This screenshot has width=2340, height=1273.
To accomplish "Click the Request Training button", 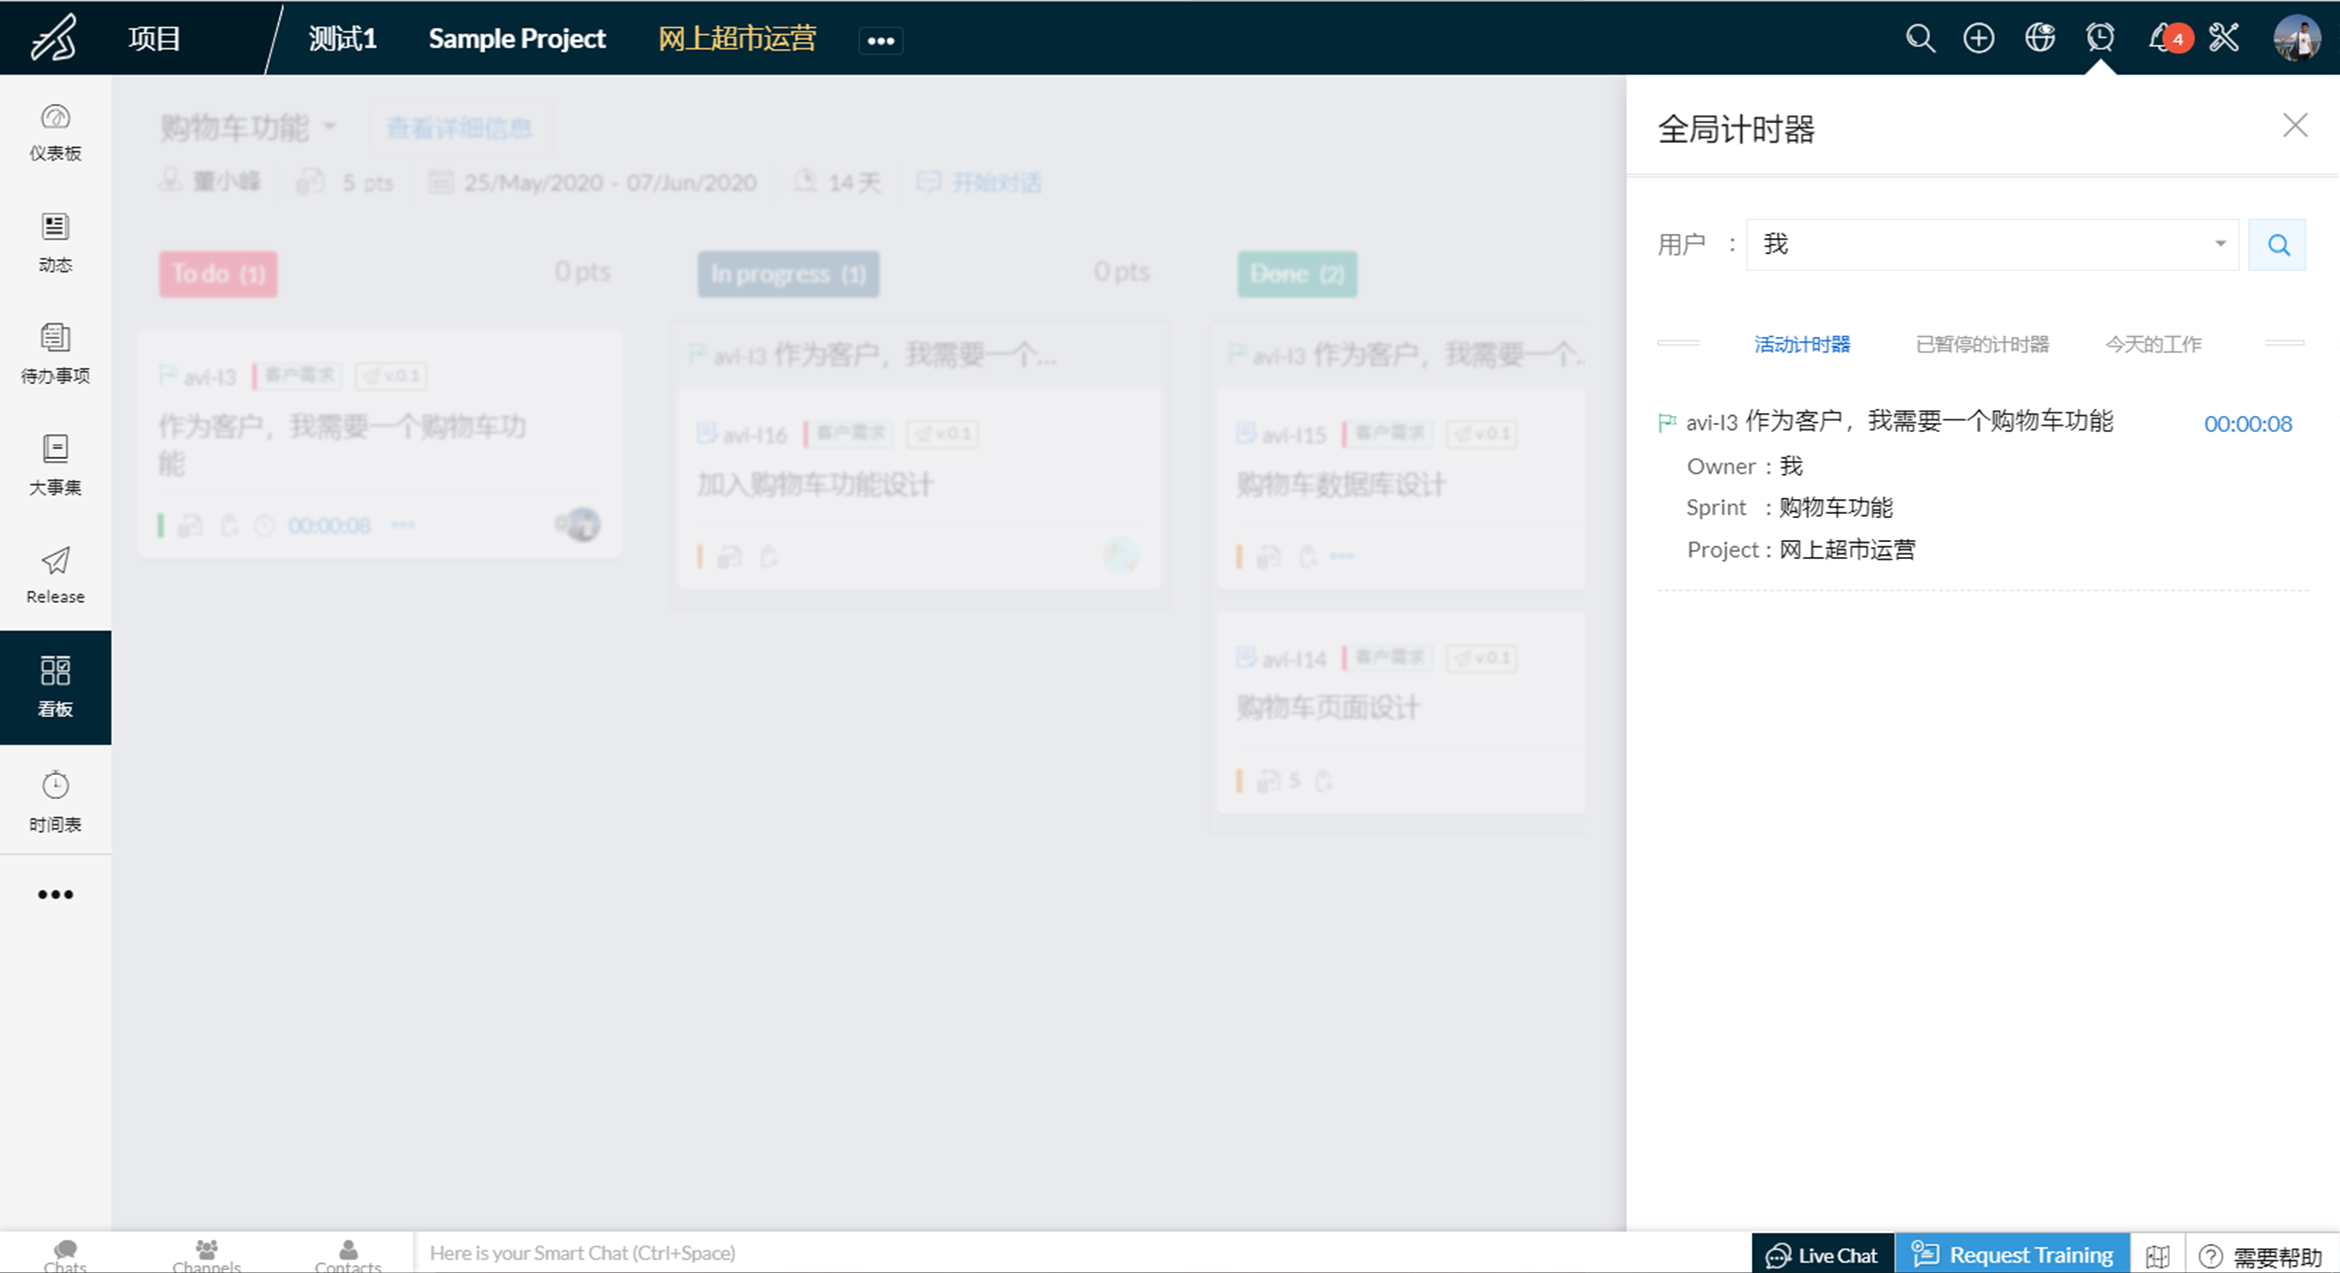I will pyautogui.click(x=2012, y=1254).
